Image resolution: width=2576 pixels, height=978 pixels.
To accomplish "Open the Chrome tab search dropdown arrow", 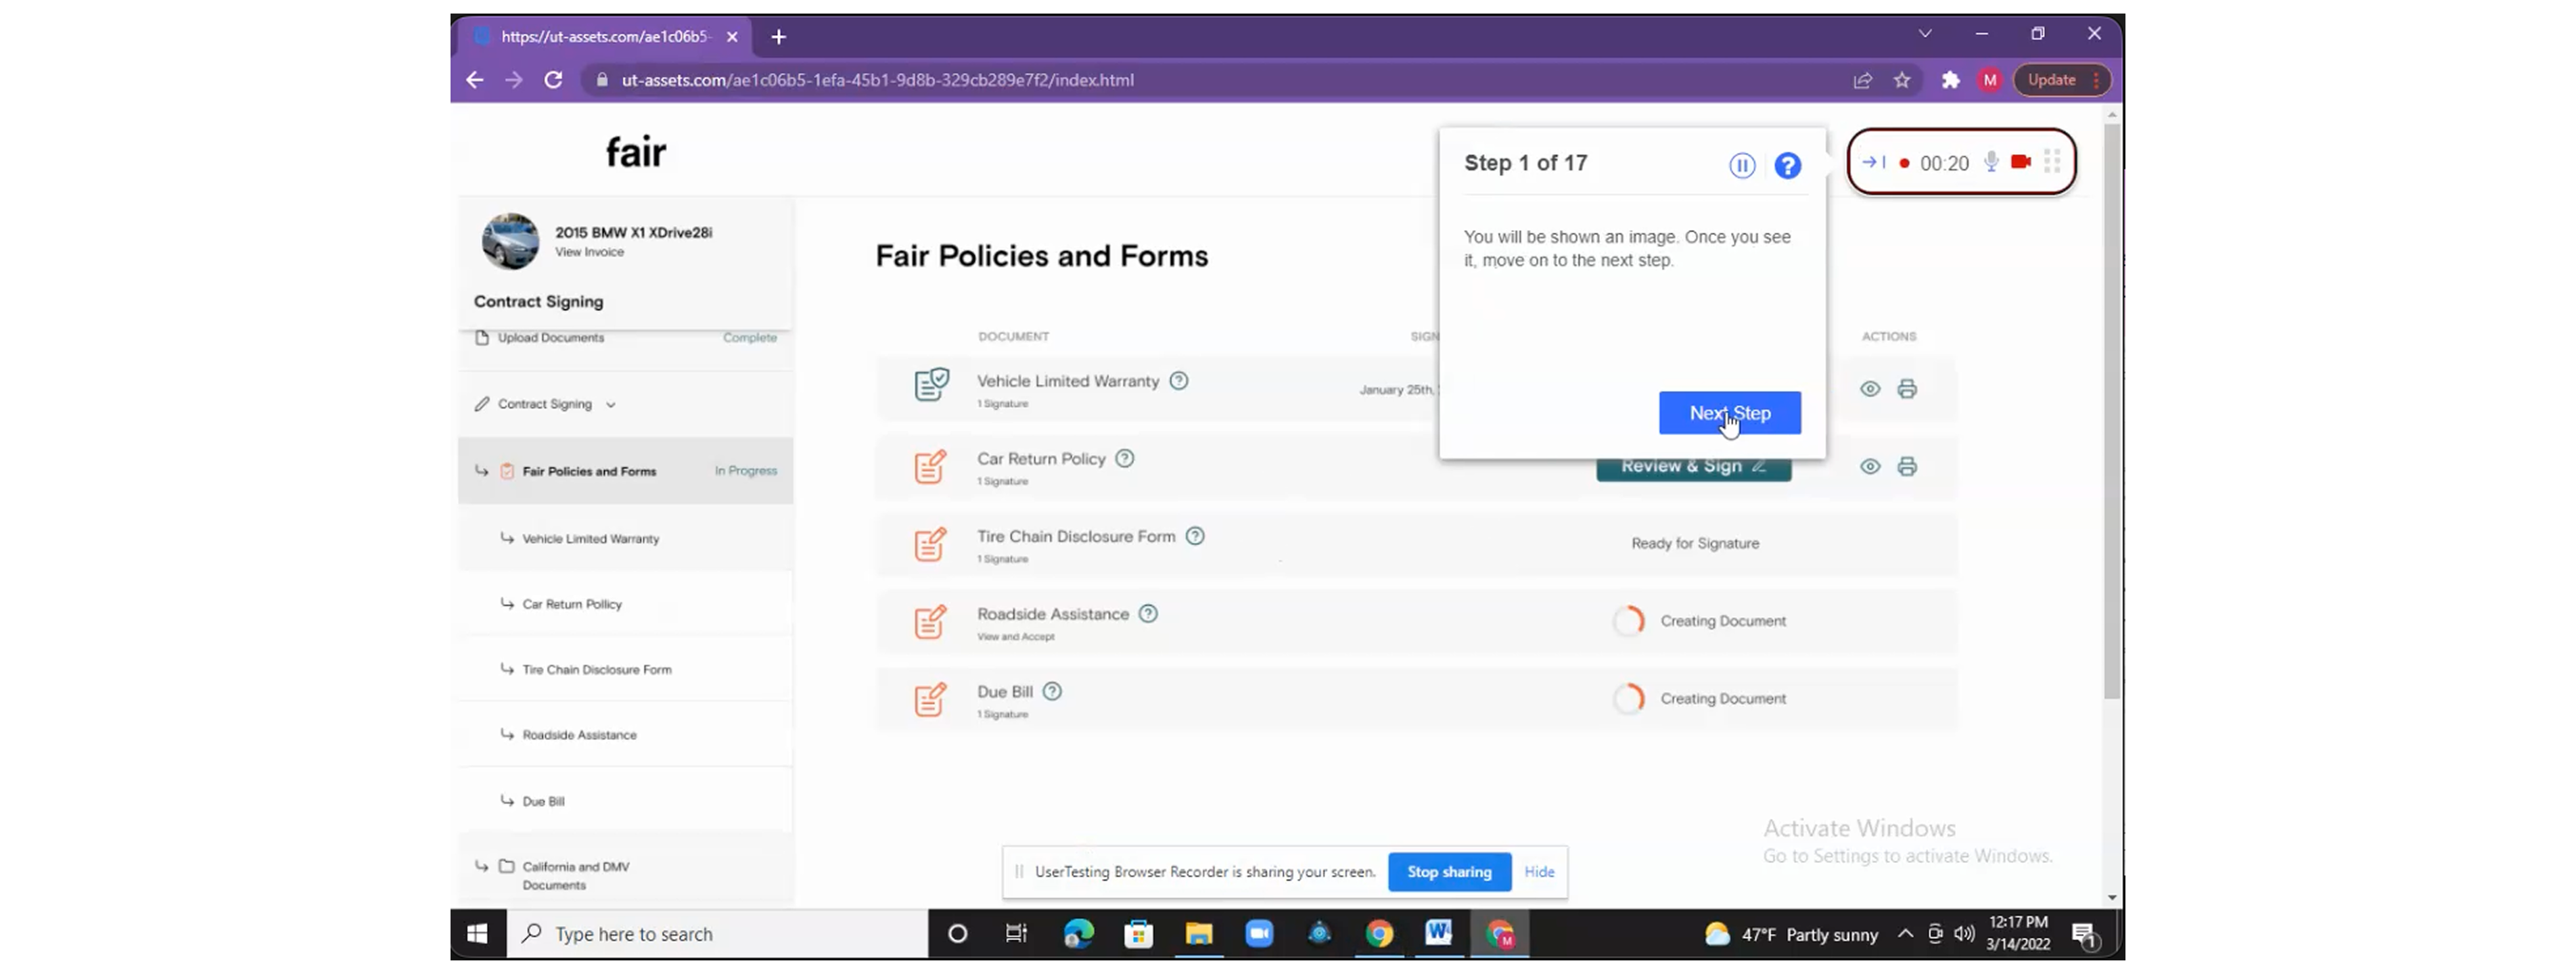I will click(1925, 34).
